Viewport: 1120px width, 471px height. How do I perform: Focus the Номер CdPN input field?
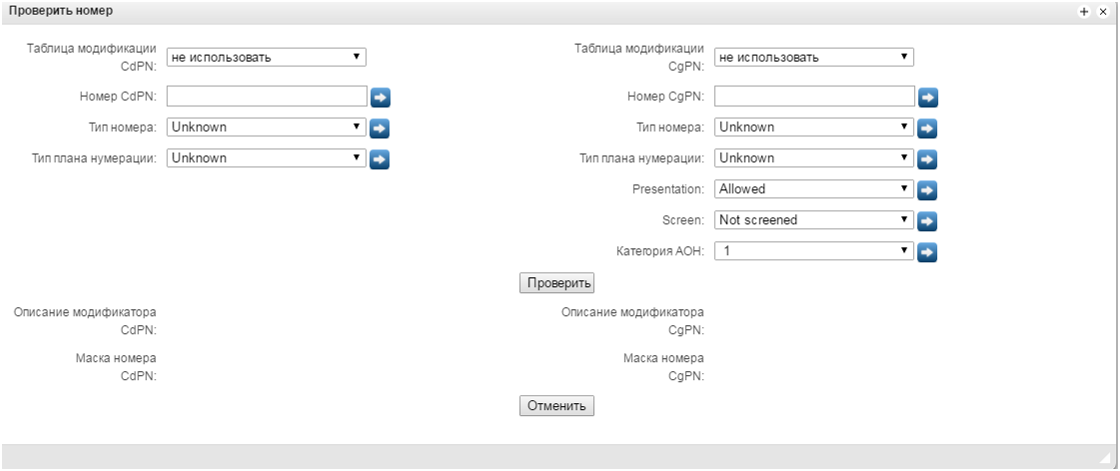coord(267,96)
